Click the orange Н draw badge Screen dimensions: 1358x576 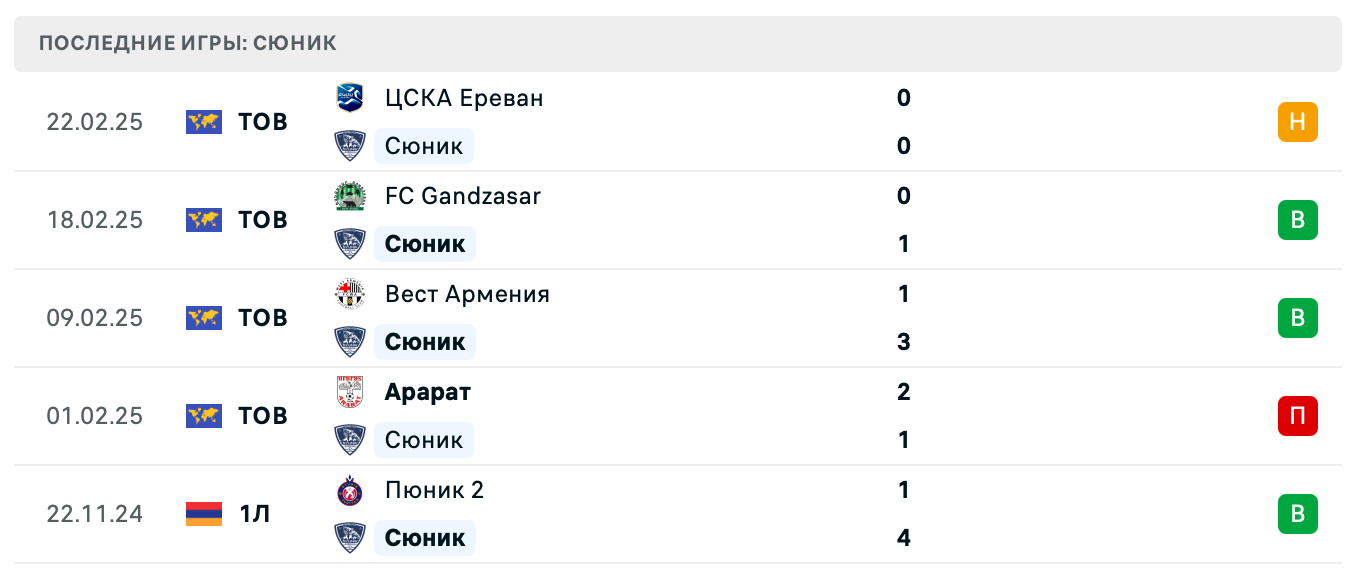[x=1297, y=122]
